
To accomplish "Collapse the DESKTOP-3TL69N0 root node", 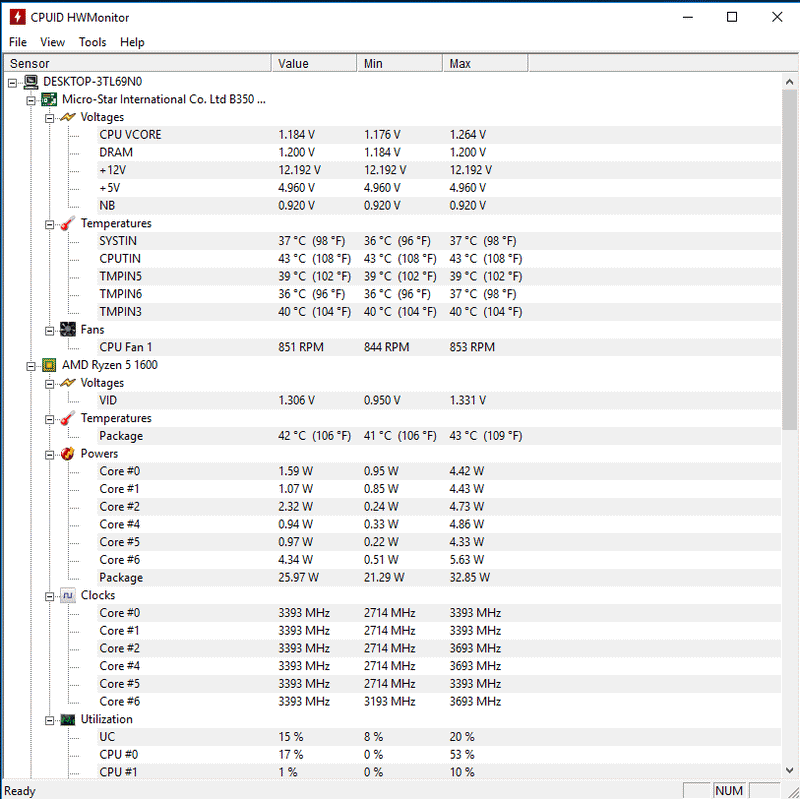I will click(x=13, y=83).
